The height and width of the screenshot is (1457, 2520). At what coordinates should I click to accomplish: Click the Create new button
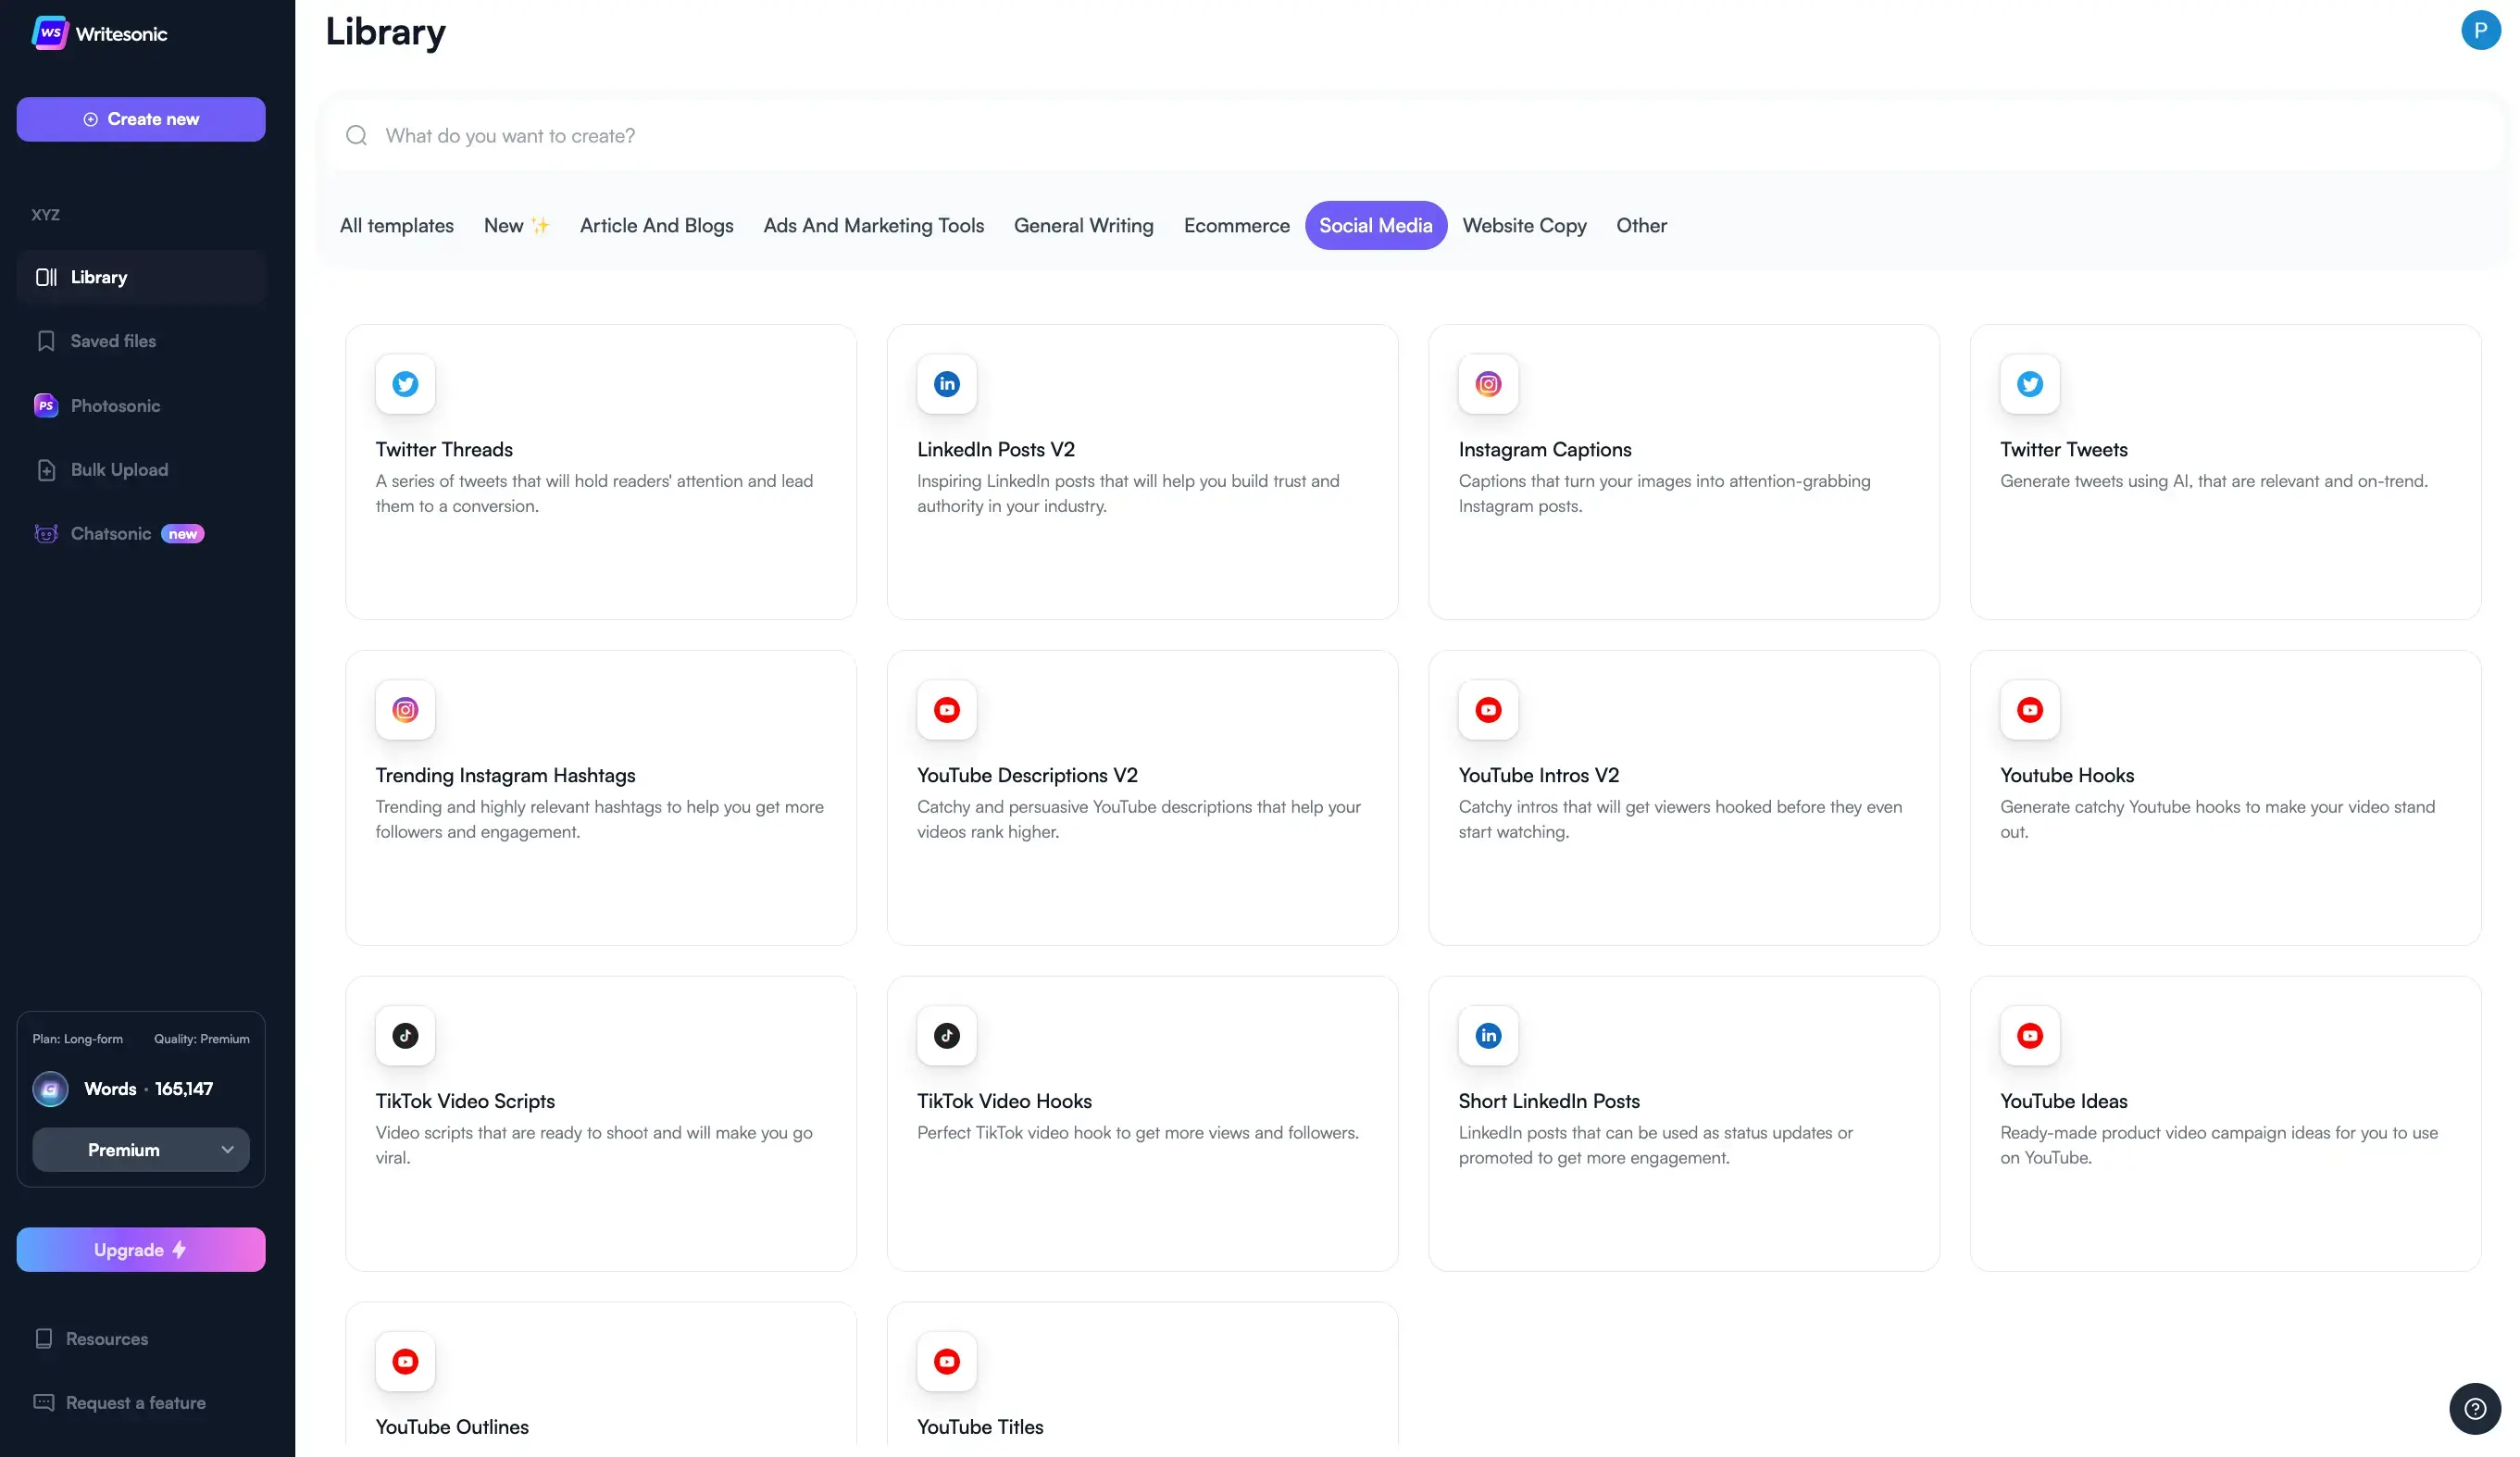pos(141,119)
